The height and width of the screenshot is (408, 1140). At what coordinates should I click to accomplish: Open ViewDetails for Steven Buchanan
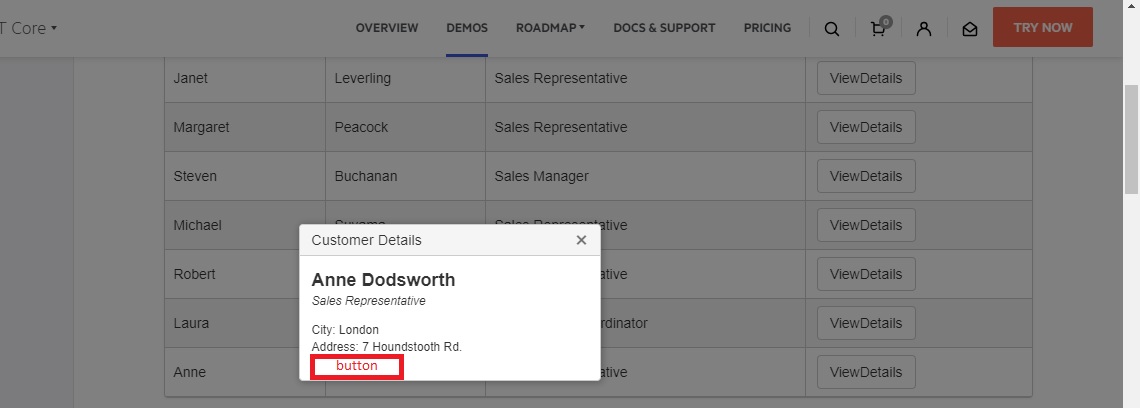tap(866, 176)
